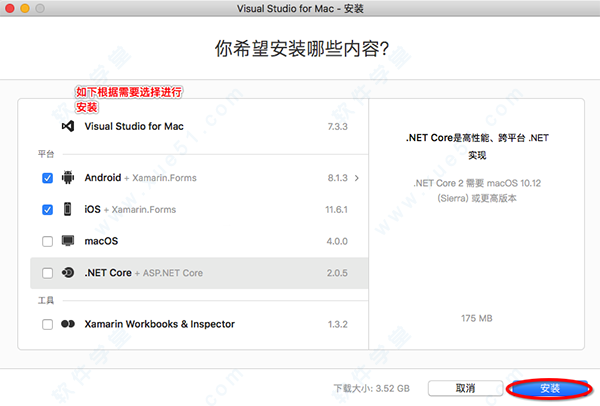Click the Android robot icon
600x406 pixels.
pyautogui.click(x=68, y=178)
